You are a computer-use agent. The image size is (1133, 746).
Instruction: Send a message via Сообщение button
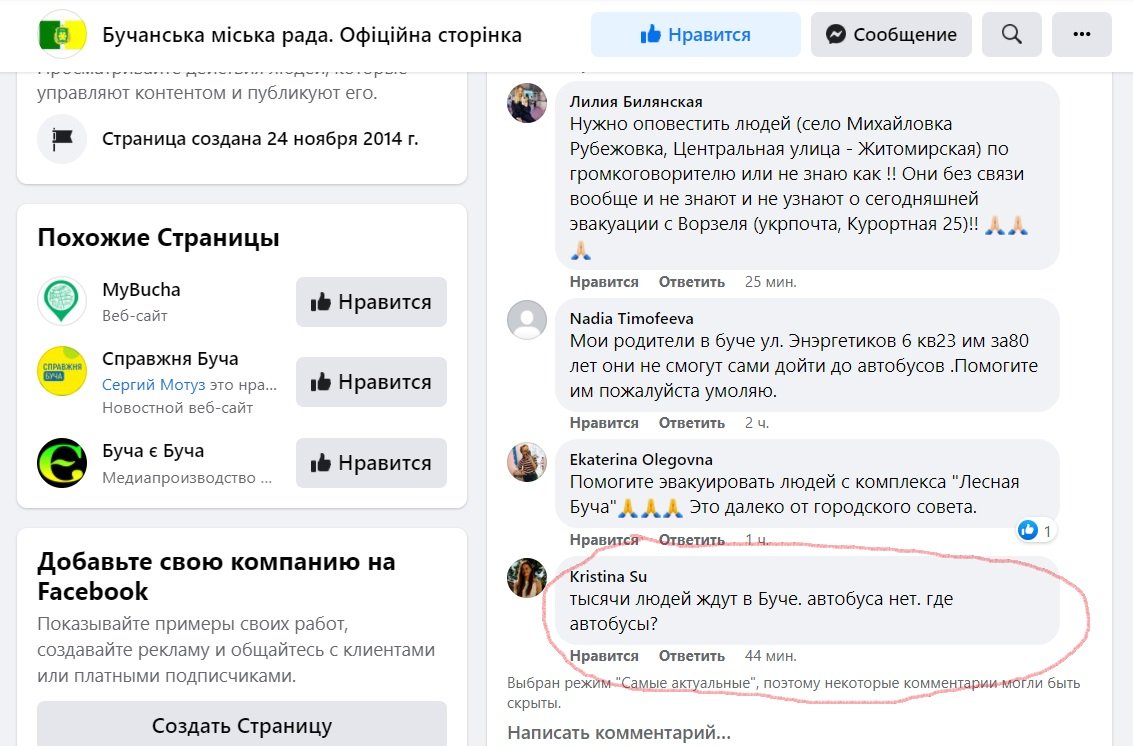point(891,35)
